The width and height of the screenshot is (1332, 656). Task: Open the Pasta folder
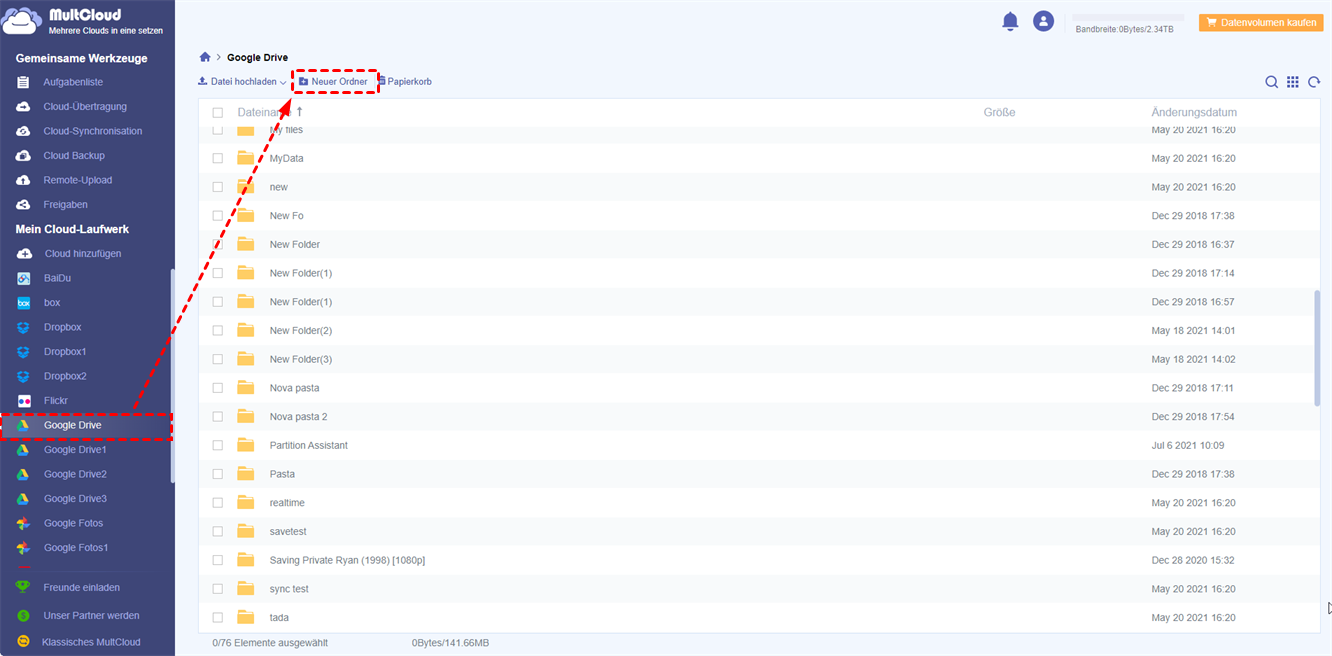[x=282, y=474]
